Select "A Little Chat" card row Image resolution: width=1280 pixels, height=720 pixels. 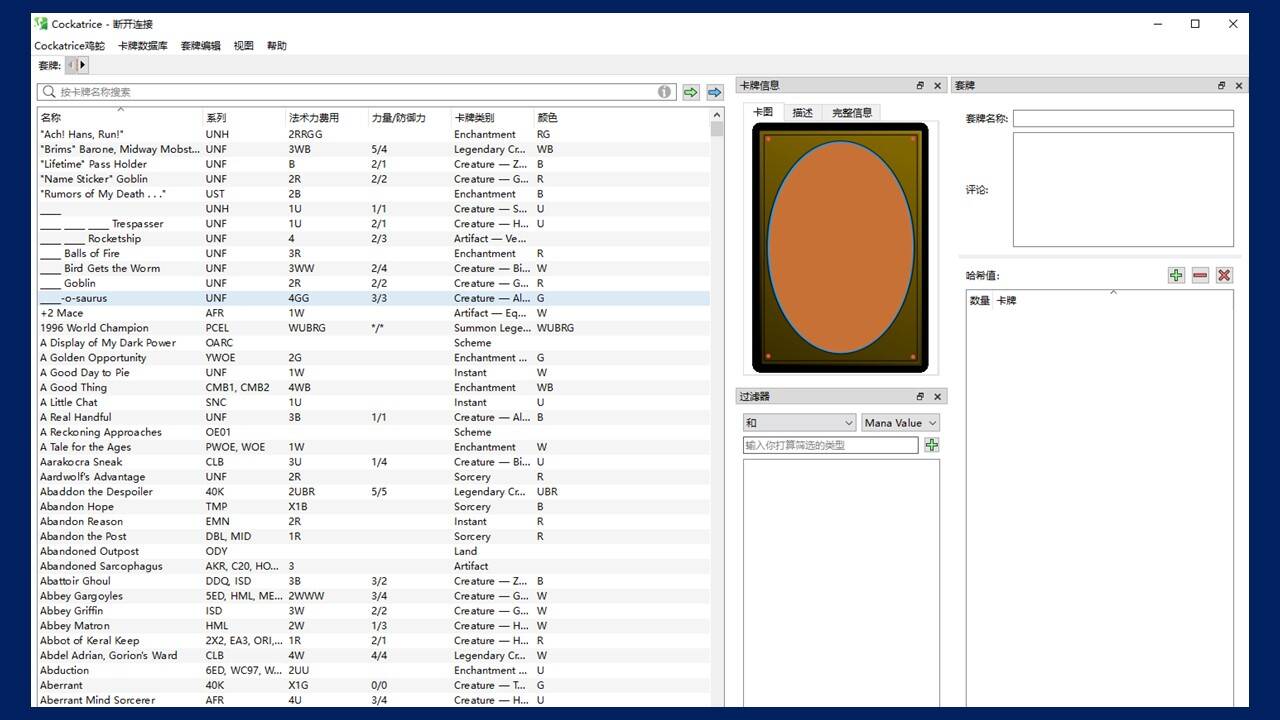(x=373, y=402)
